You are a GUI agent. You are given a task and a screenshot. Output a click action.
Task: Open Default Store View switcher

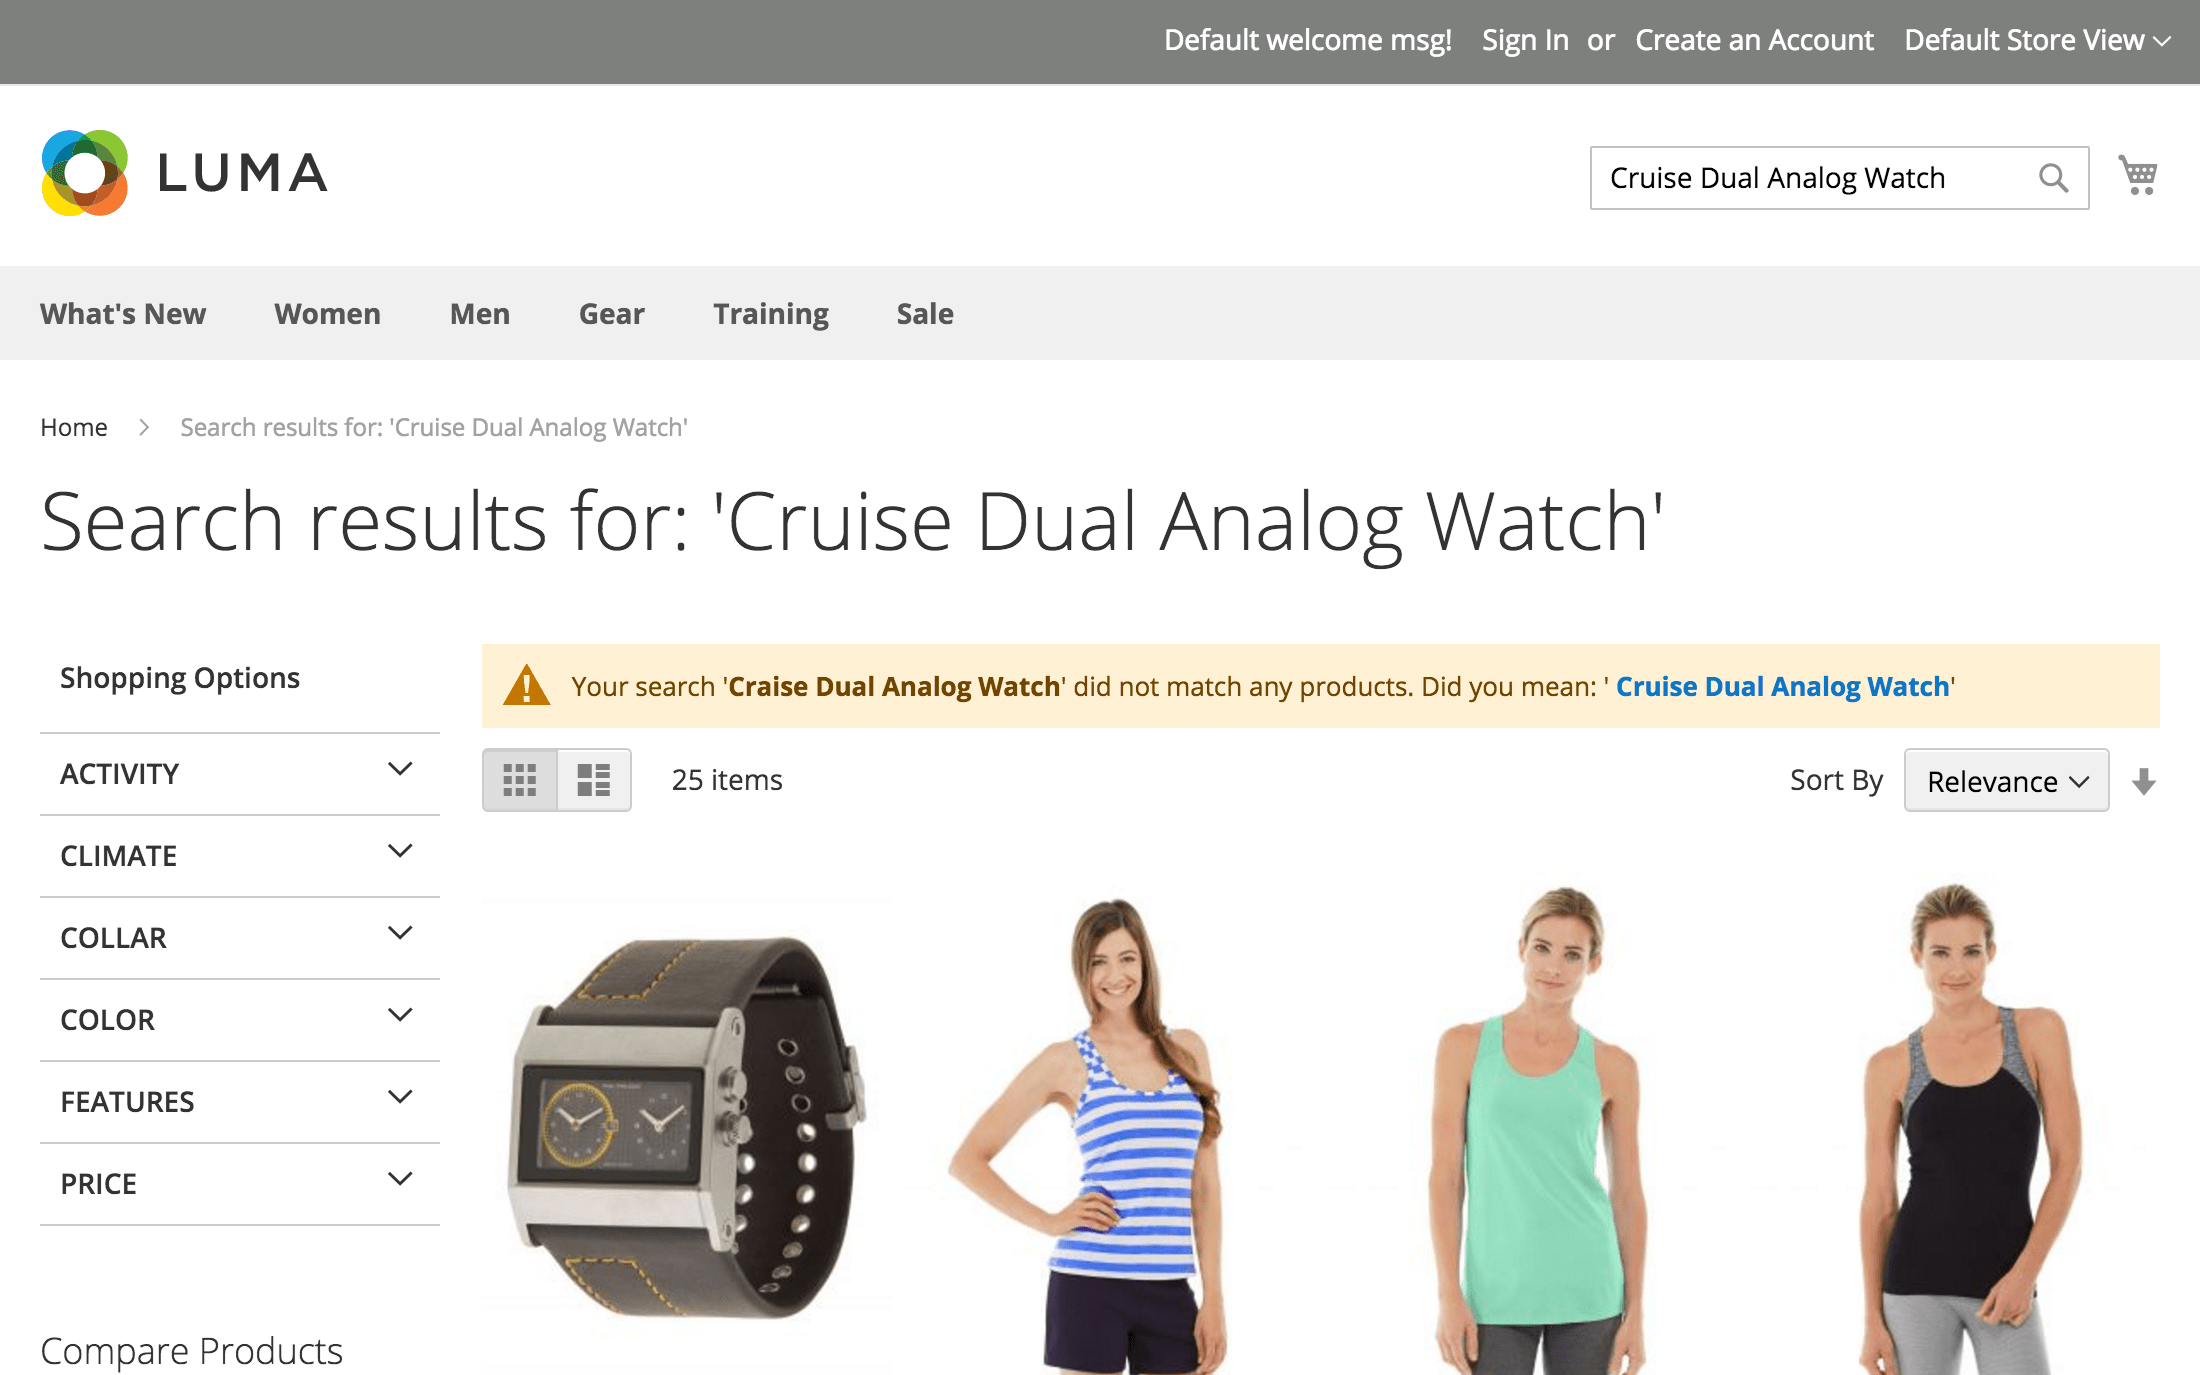click(2037, 40)
